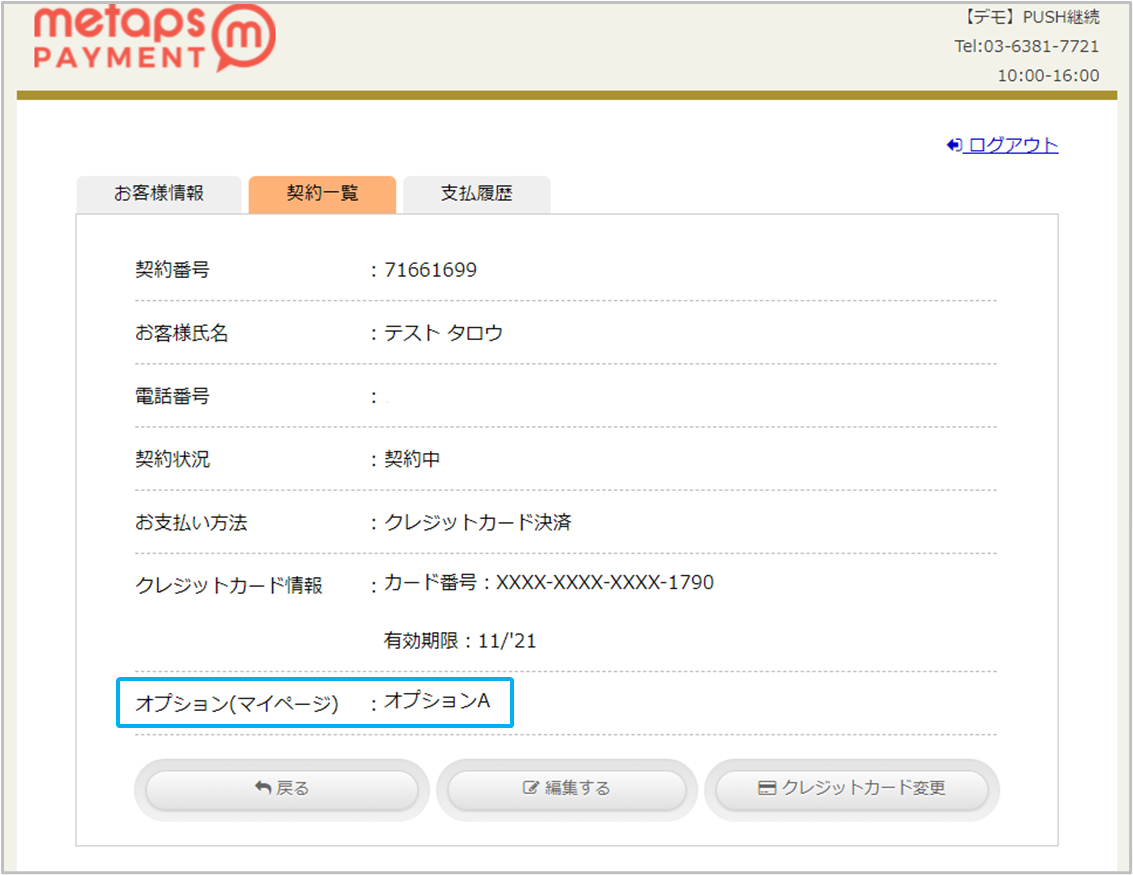
Task: Click the オプションA value
Action: tap(437, 702)
